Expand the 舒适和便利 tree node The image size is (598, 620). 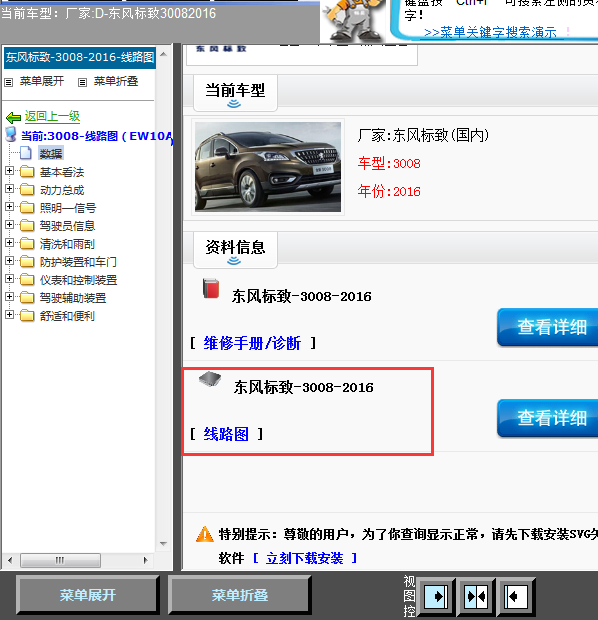(9, 314)
